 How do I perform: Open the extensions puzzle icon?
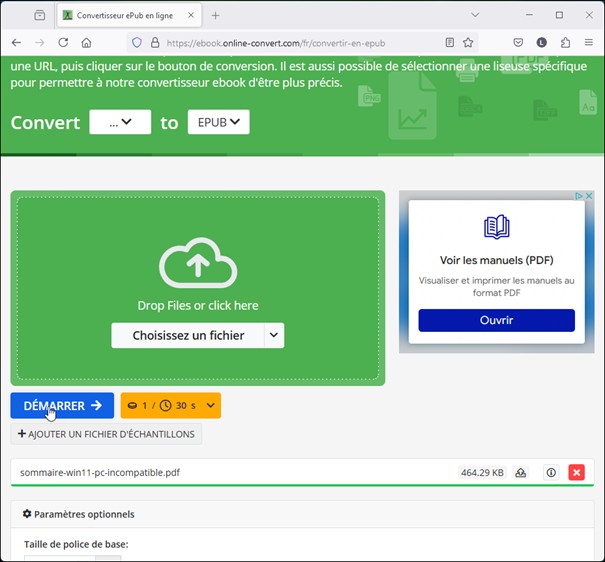[566, 43]
